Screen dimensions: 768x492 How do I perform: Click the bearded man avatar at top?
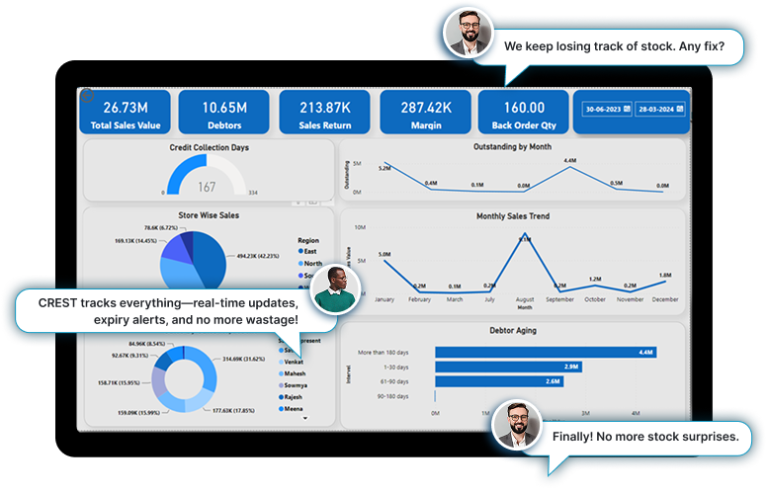click(468, 34)
